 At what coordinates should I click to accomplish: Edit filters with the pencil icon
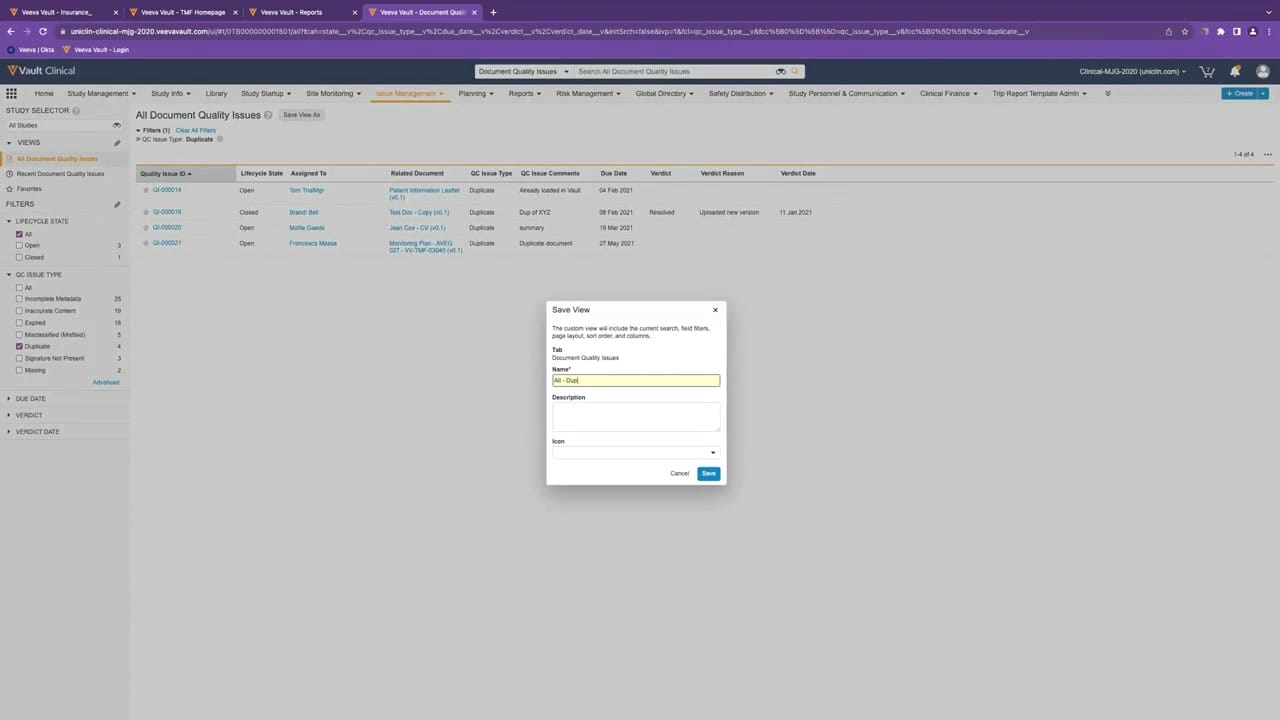pos(117,205)
